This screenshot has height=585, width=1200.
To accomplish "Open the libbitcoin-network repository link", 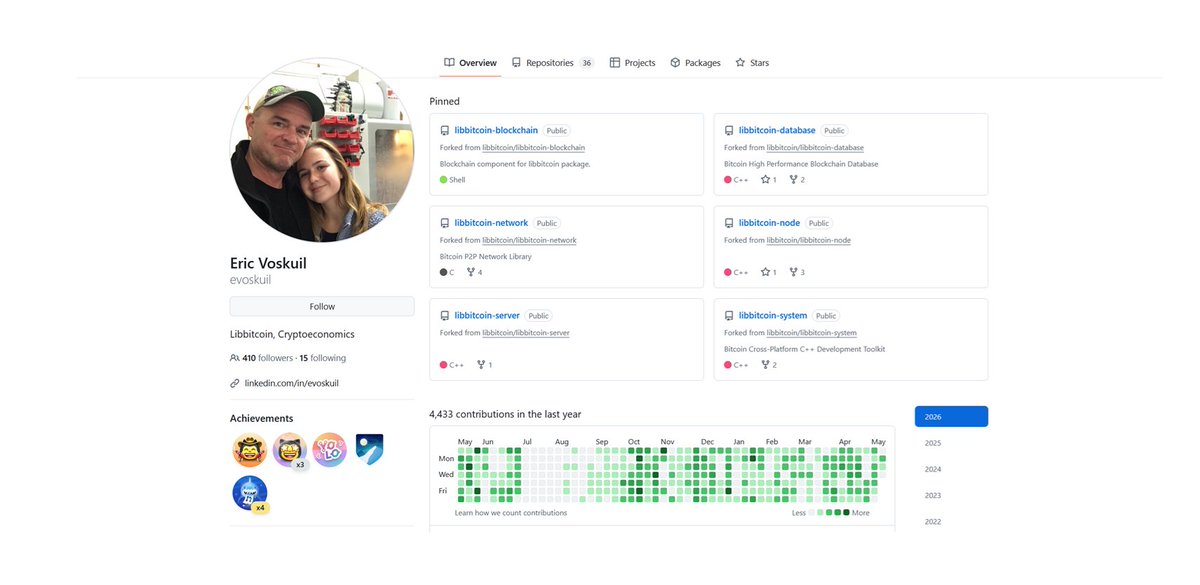I will pyautogui.click(x=491, y=223).
